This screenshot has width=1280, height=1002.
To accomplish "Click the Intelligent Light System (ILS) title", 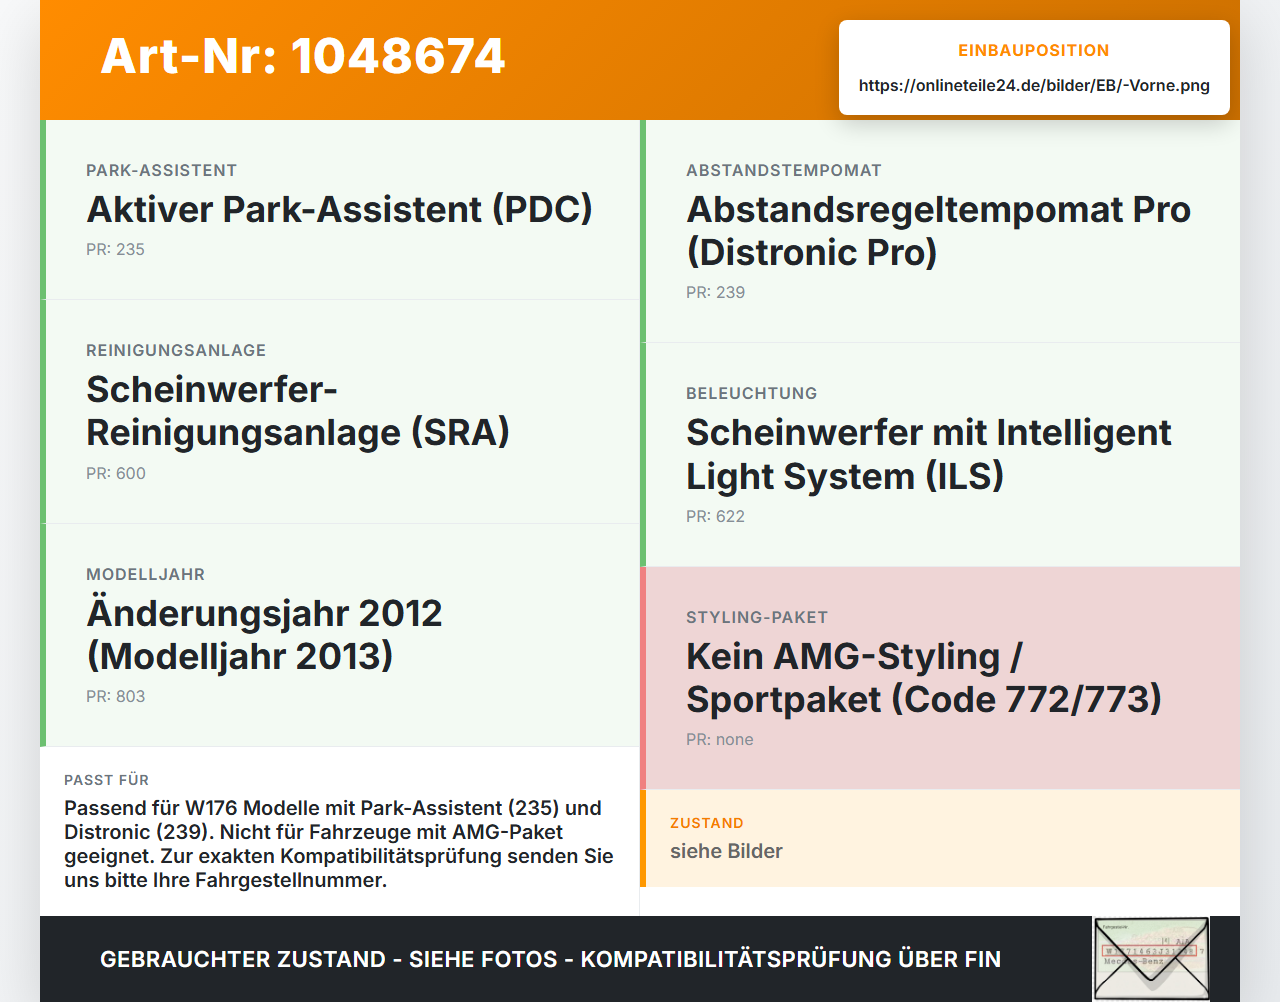I will (x=929, y=454).
